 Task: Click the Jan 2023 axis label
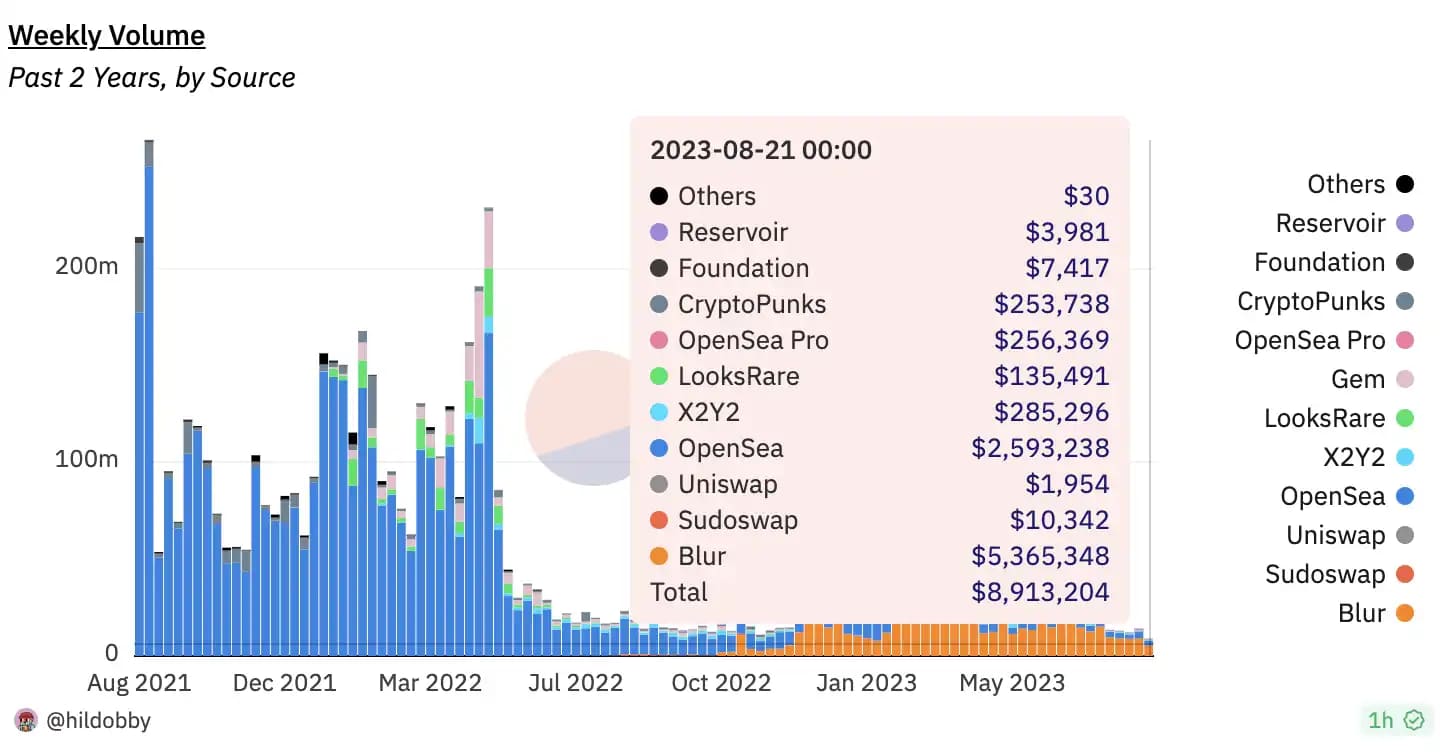point(866,683)
